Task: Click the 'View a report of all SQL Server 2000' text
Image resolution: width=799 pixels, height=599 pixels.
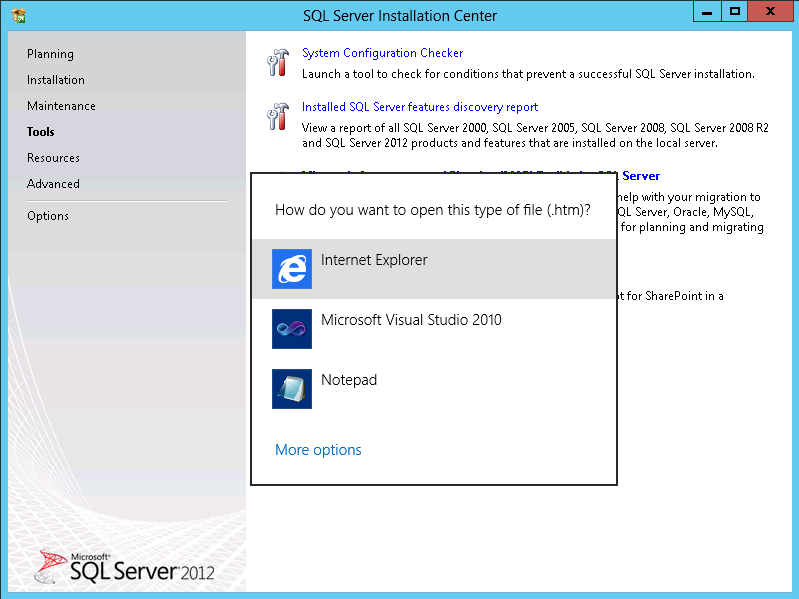Action: click(x=535, y=135)
